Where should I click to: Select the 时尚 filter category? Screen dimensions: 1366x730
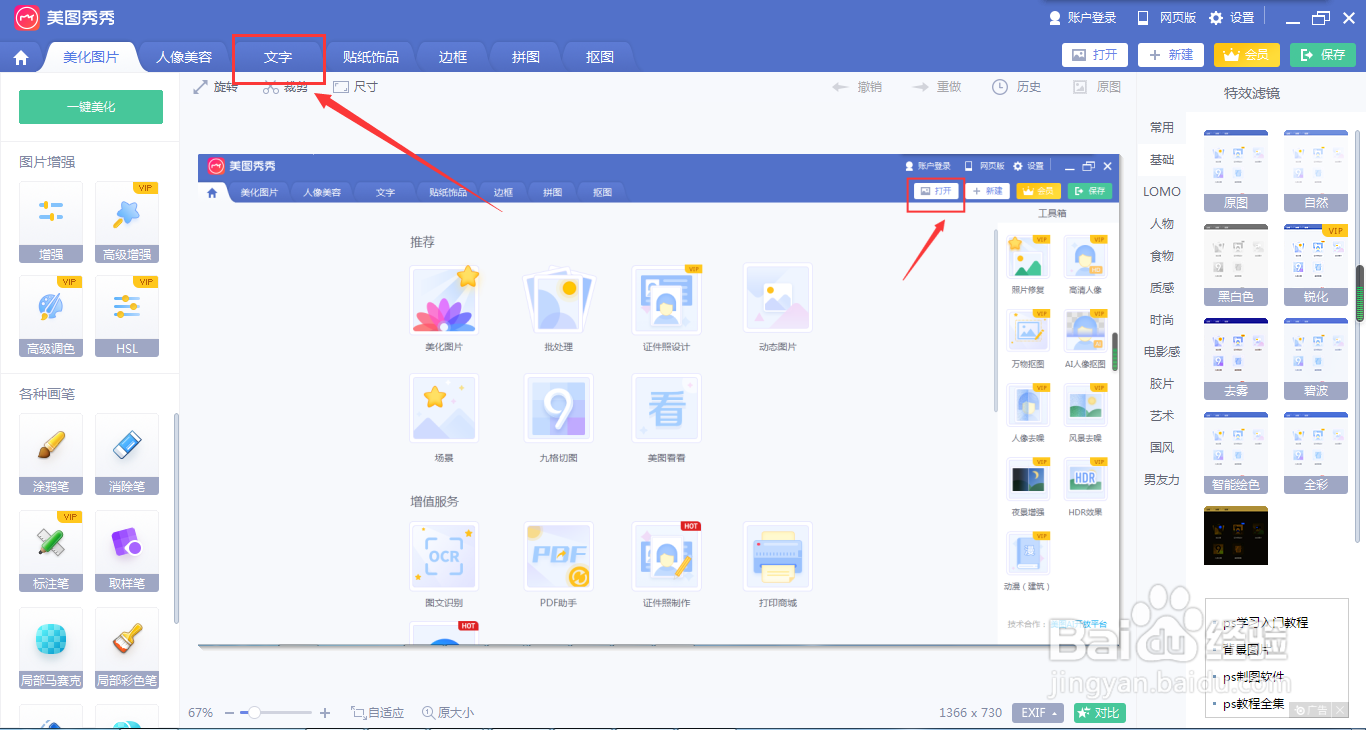pos(1162,320)
